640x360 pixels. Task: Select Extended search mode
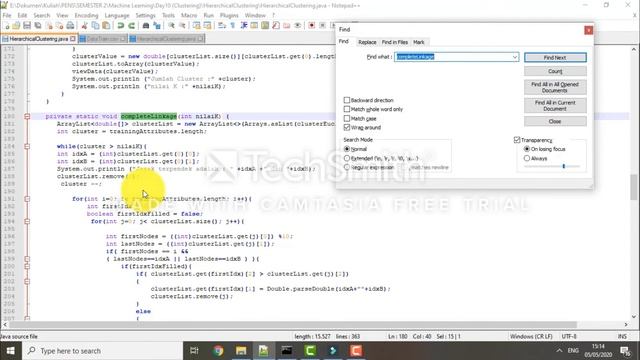347,158
